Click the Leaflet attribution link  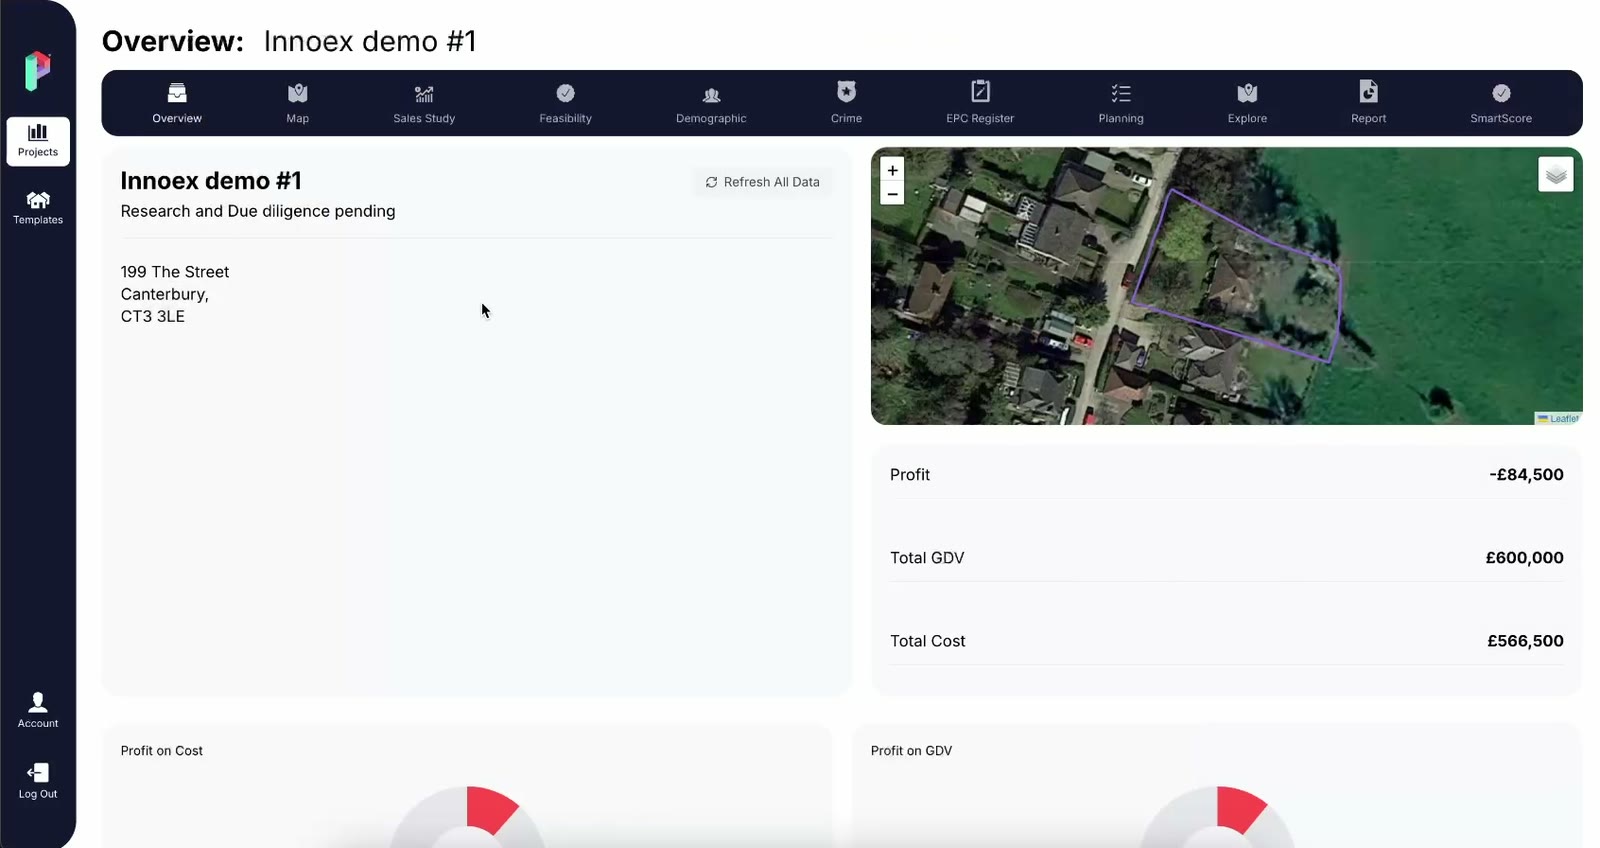(1564, 419)
